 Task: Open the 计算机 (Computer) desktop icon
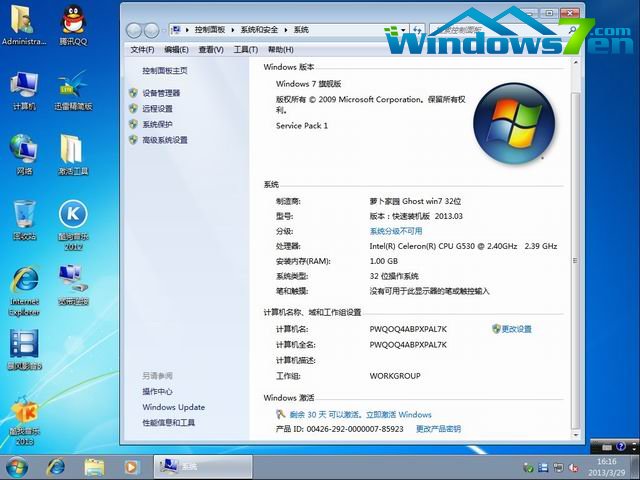click(24, 91)
